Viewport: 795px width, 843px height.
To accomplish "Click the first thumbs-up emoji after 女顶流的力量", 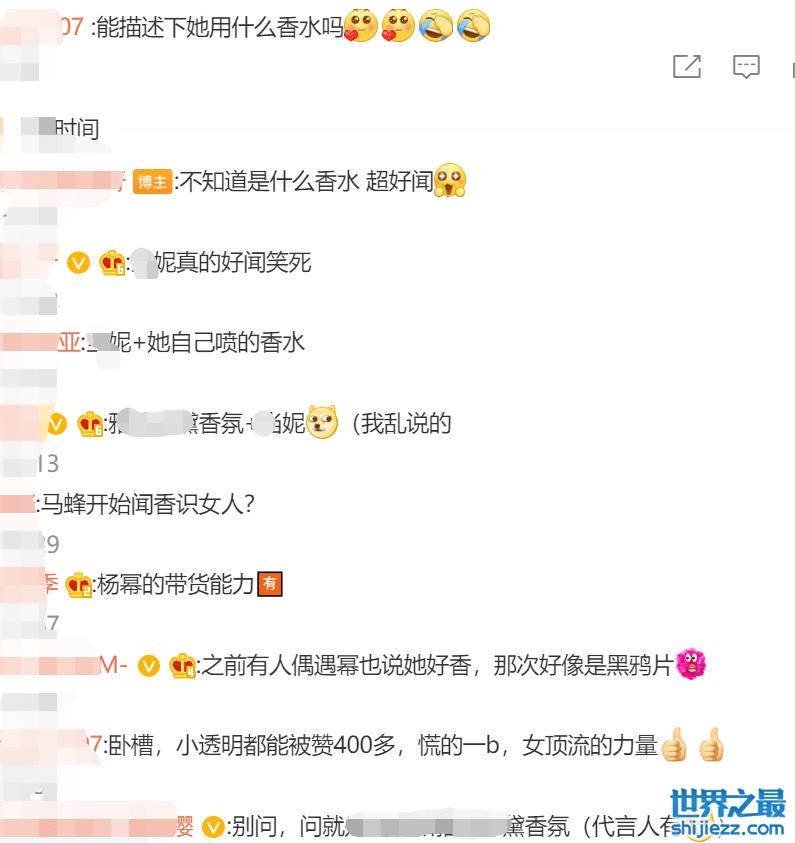I will coord(674,744).
